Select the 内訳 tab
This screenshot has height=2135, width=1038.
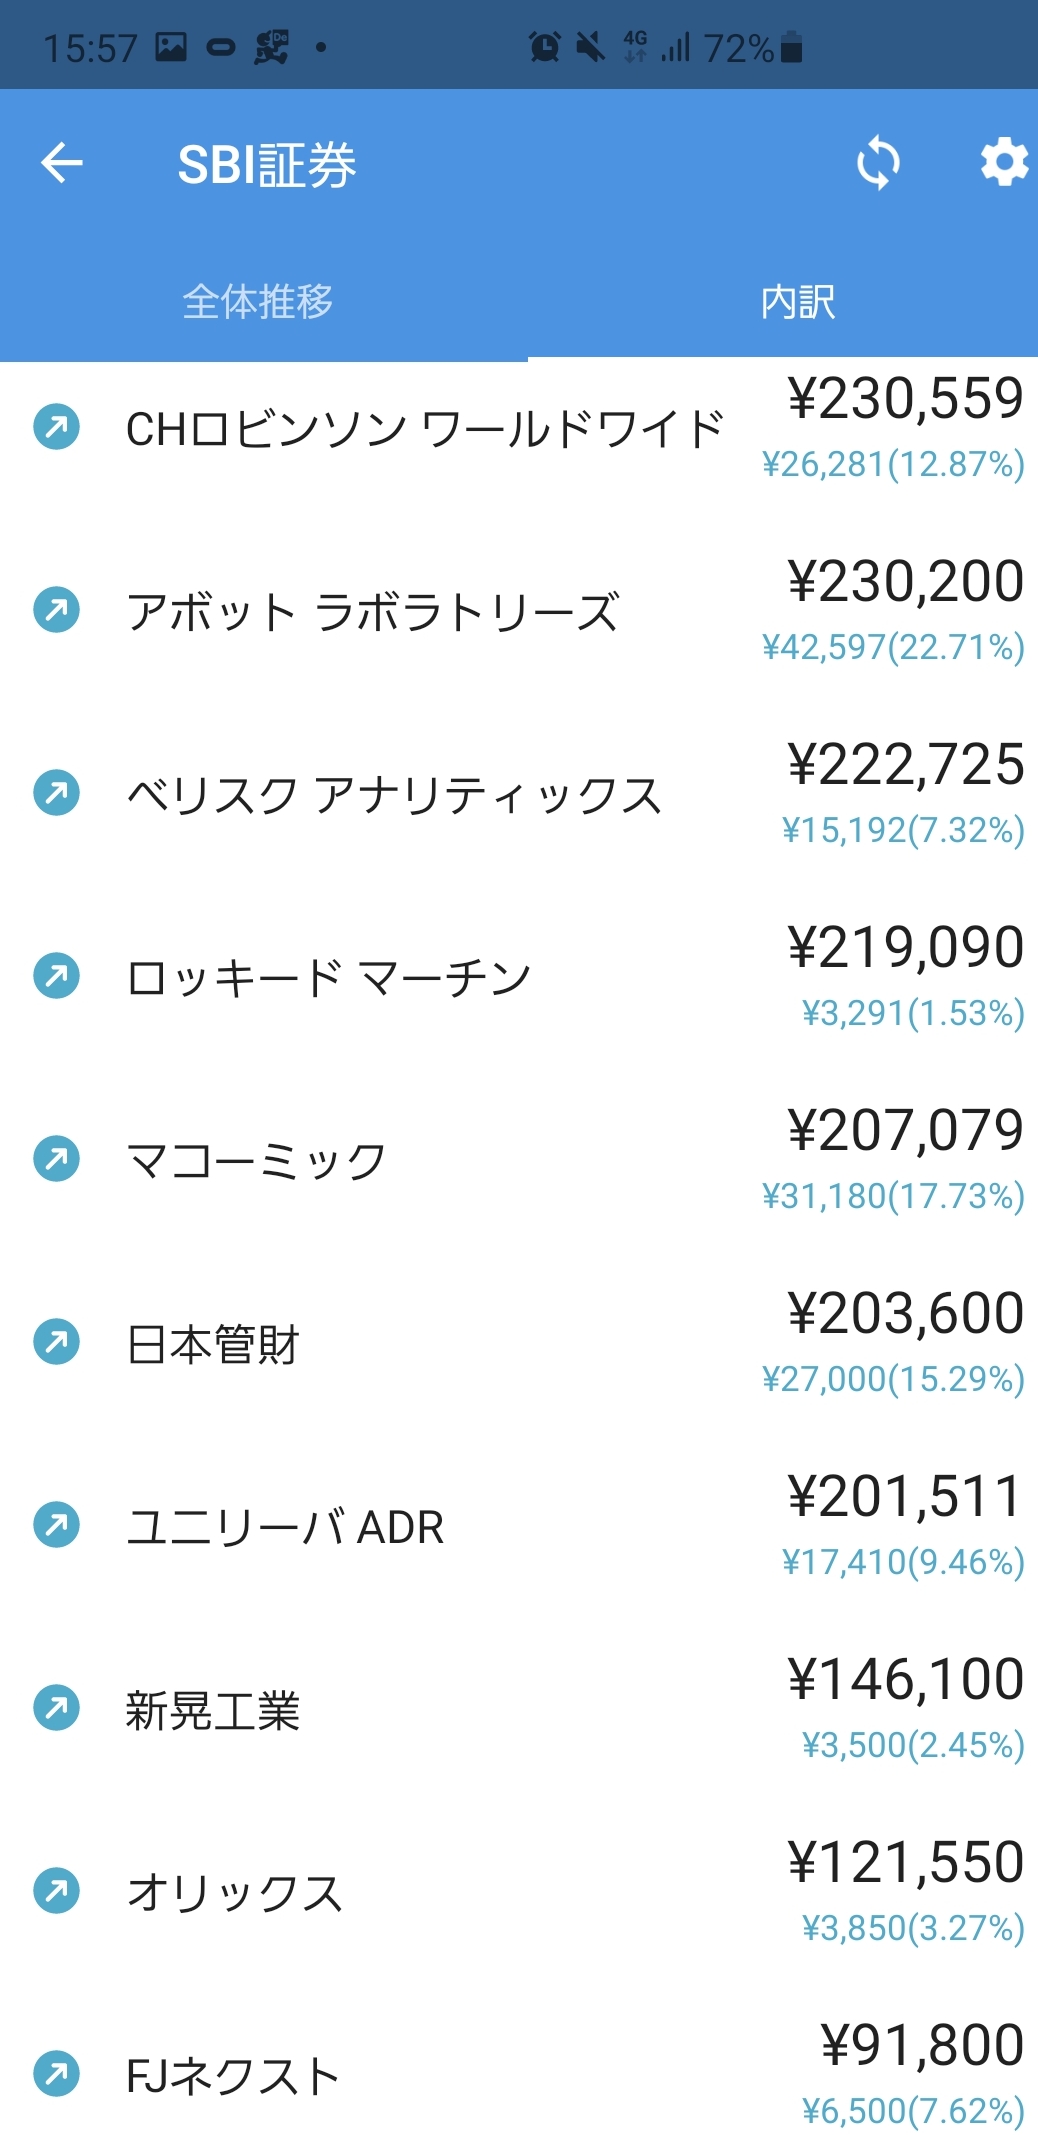tap(797, 301)
